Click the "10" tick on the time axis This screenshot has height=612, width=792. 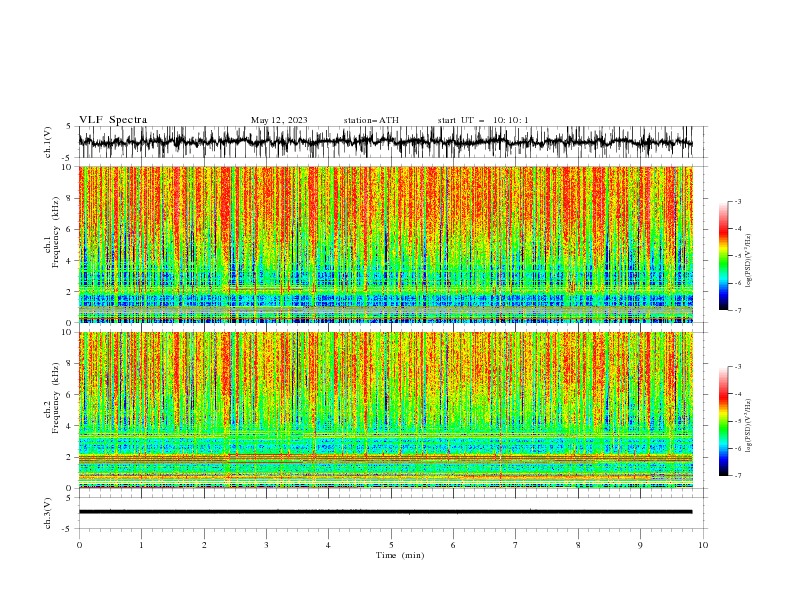(703, 545)
